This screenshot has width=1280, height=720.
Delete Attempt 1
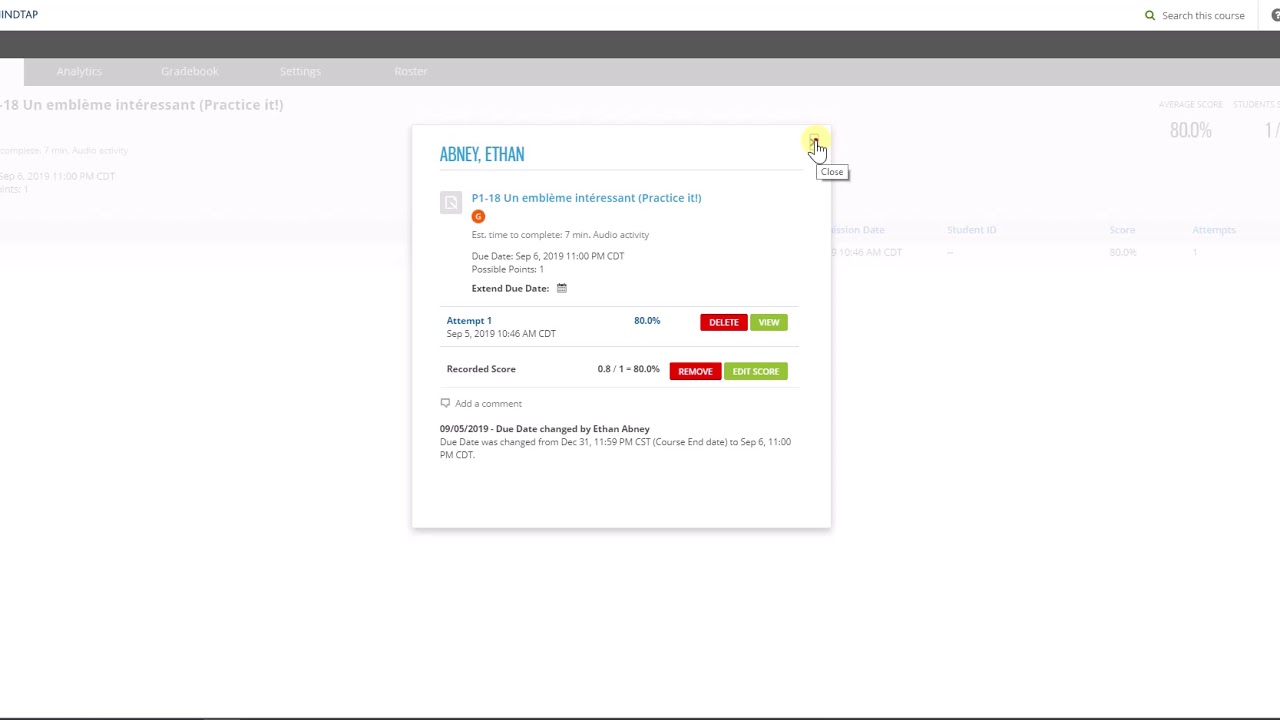click(723, 322)
